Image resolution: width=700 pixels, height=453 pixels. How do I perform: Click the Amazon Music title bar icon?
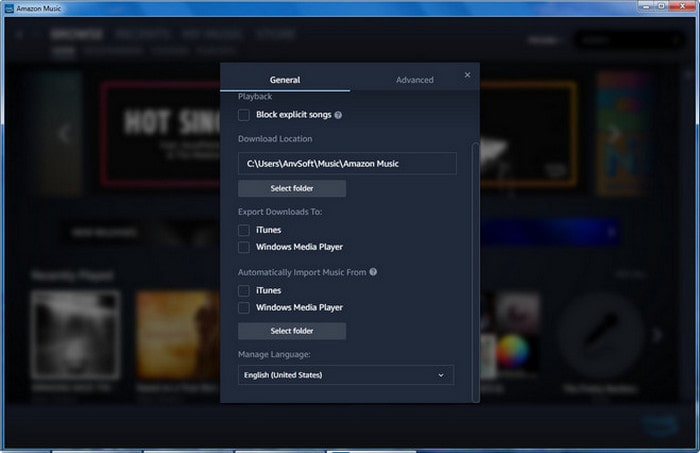[x=9, y=8]
